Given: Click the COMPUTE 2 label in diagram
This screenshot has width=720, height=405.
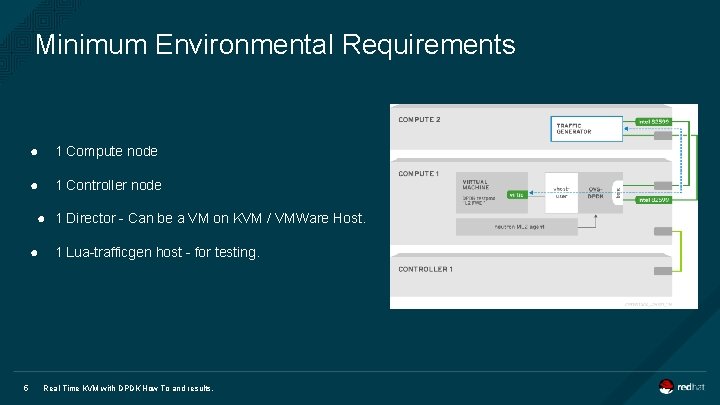Looking at the screenshot, I should click(419, 119).
